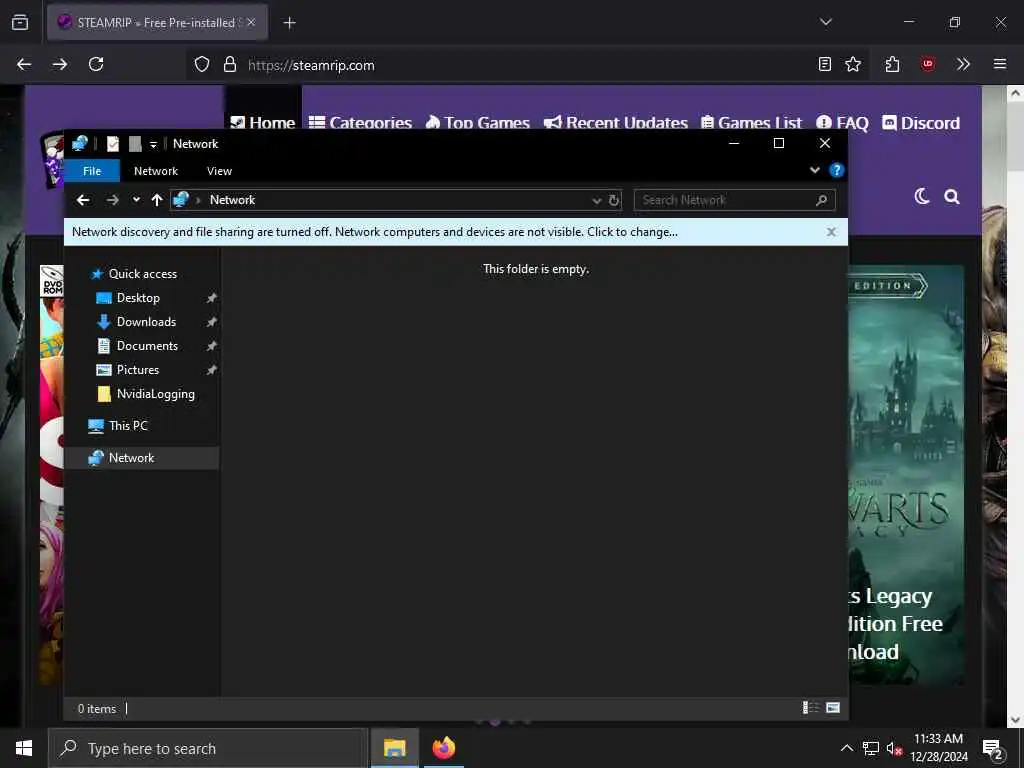
Task: Go forward in File Explorer
Action: 112,200
